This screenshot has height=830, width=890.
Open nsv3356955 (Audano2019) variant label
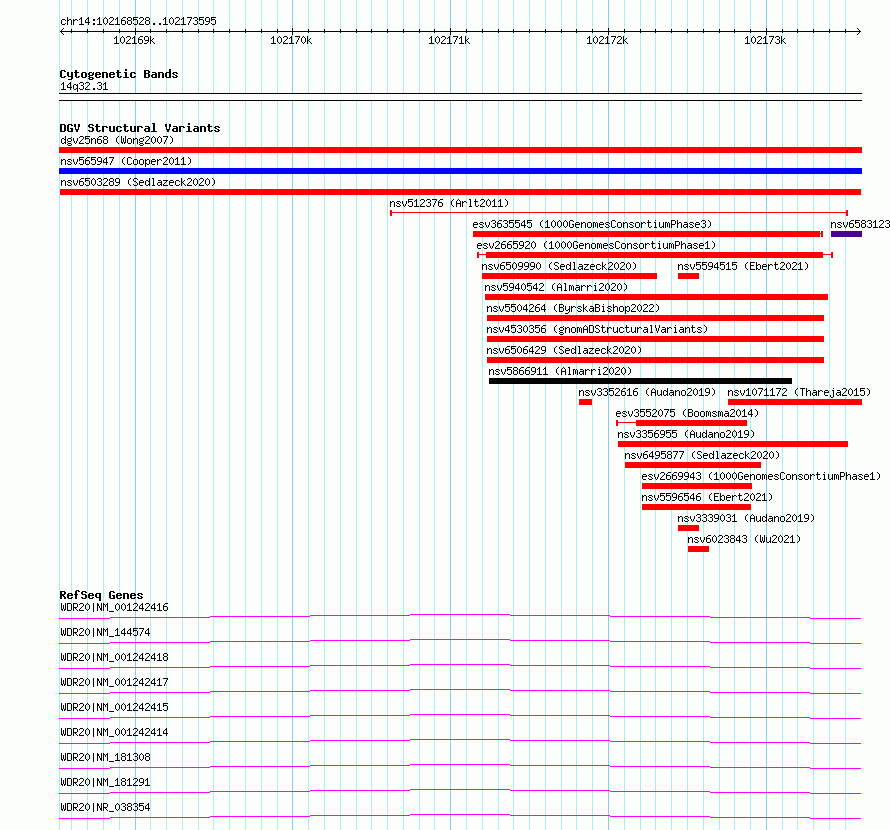tap(686, 434)
